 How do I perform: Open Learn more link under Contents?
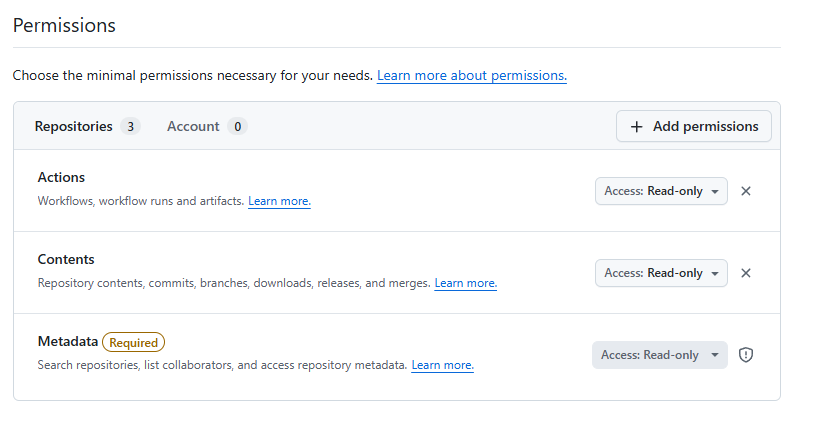[x=466, y=283]
